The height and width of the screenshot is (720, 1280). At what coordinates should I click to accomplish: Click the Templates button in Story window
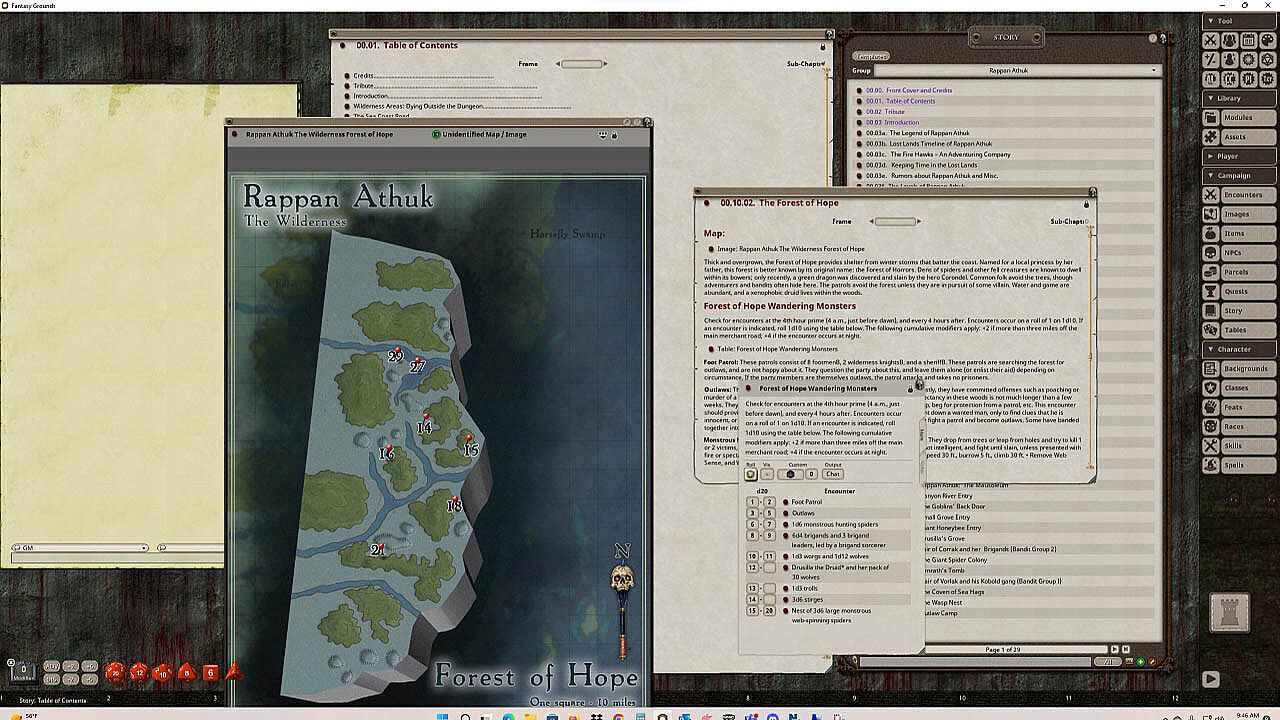871,57
